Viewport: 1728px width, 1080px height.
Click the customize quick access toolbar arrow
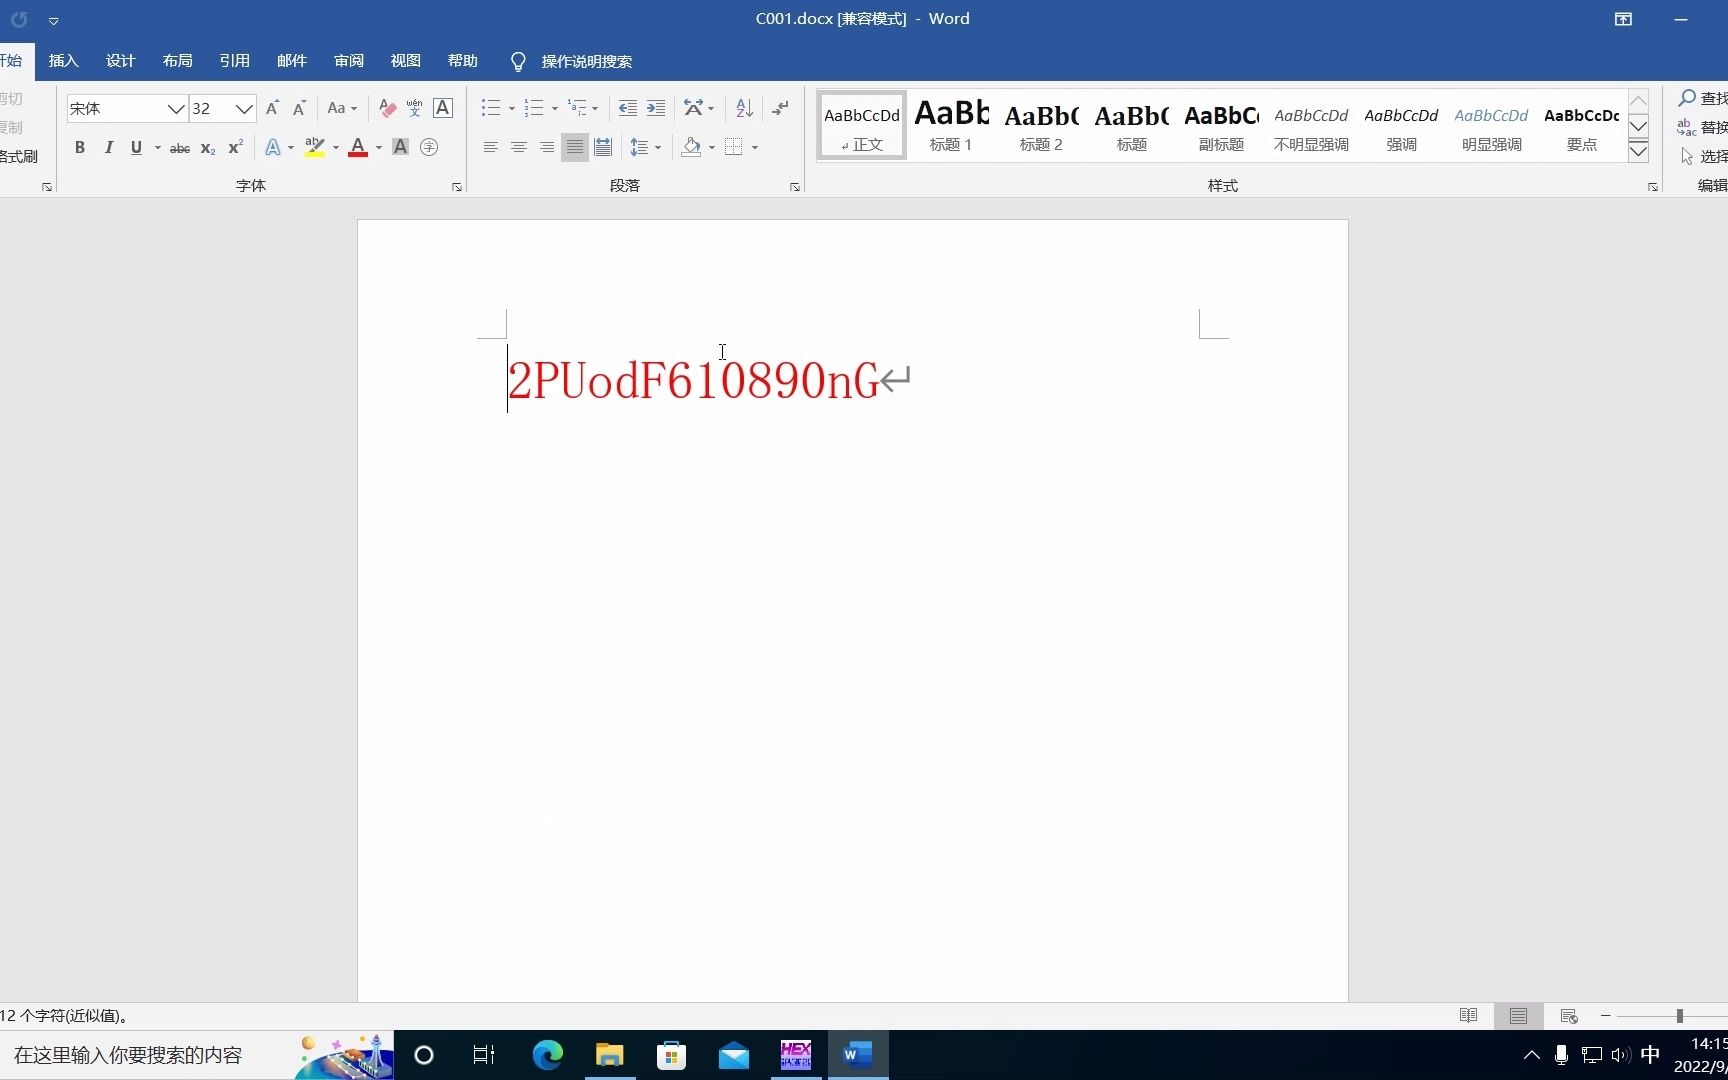point(53,20)
